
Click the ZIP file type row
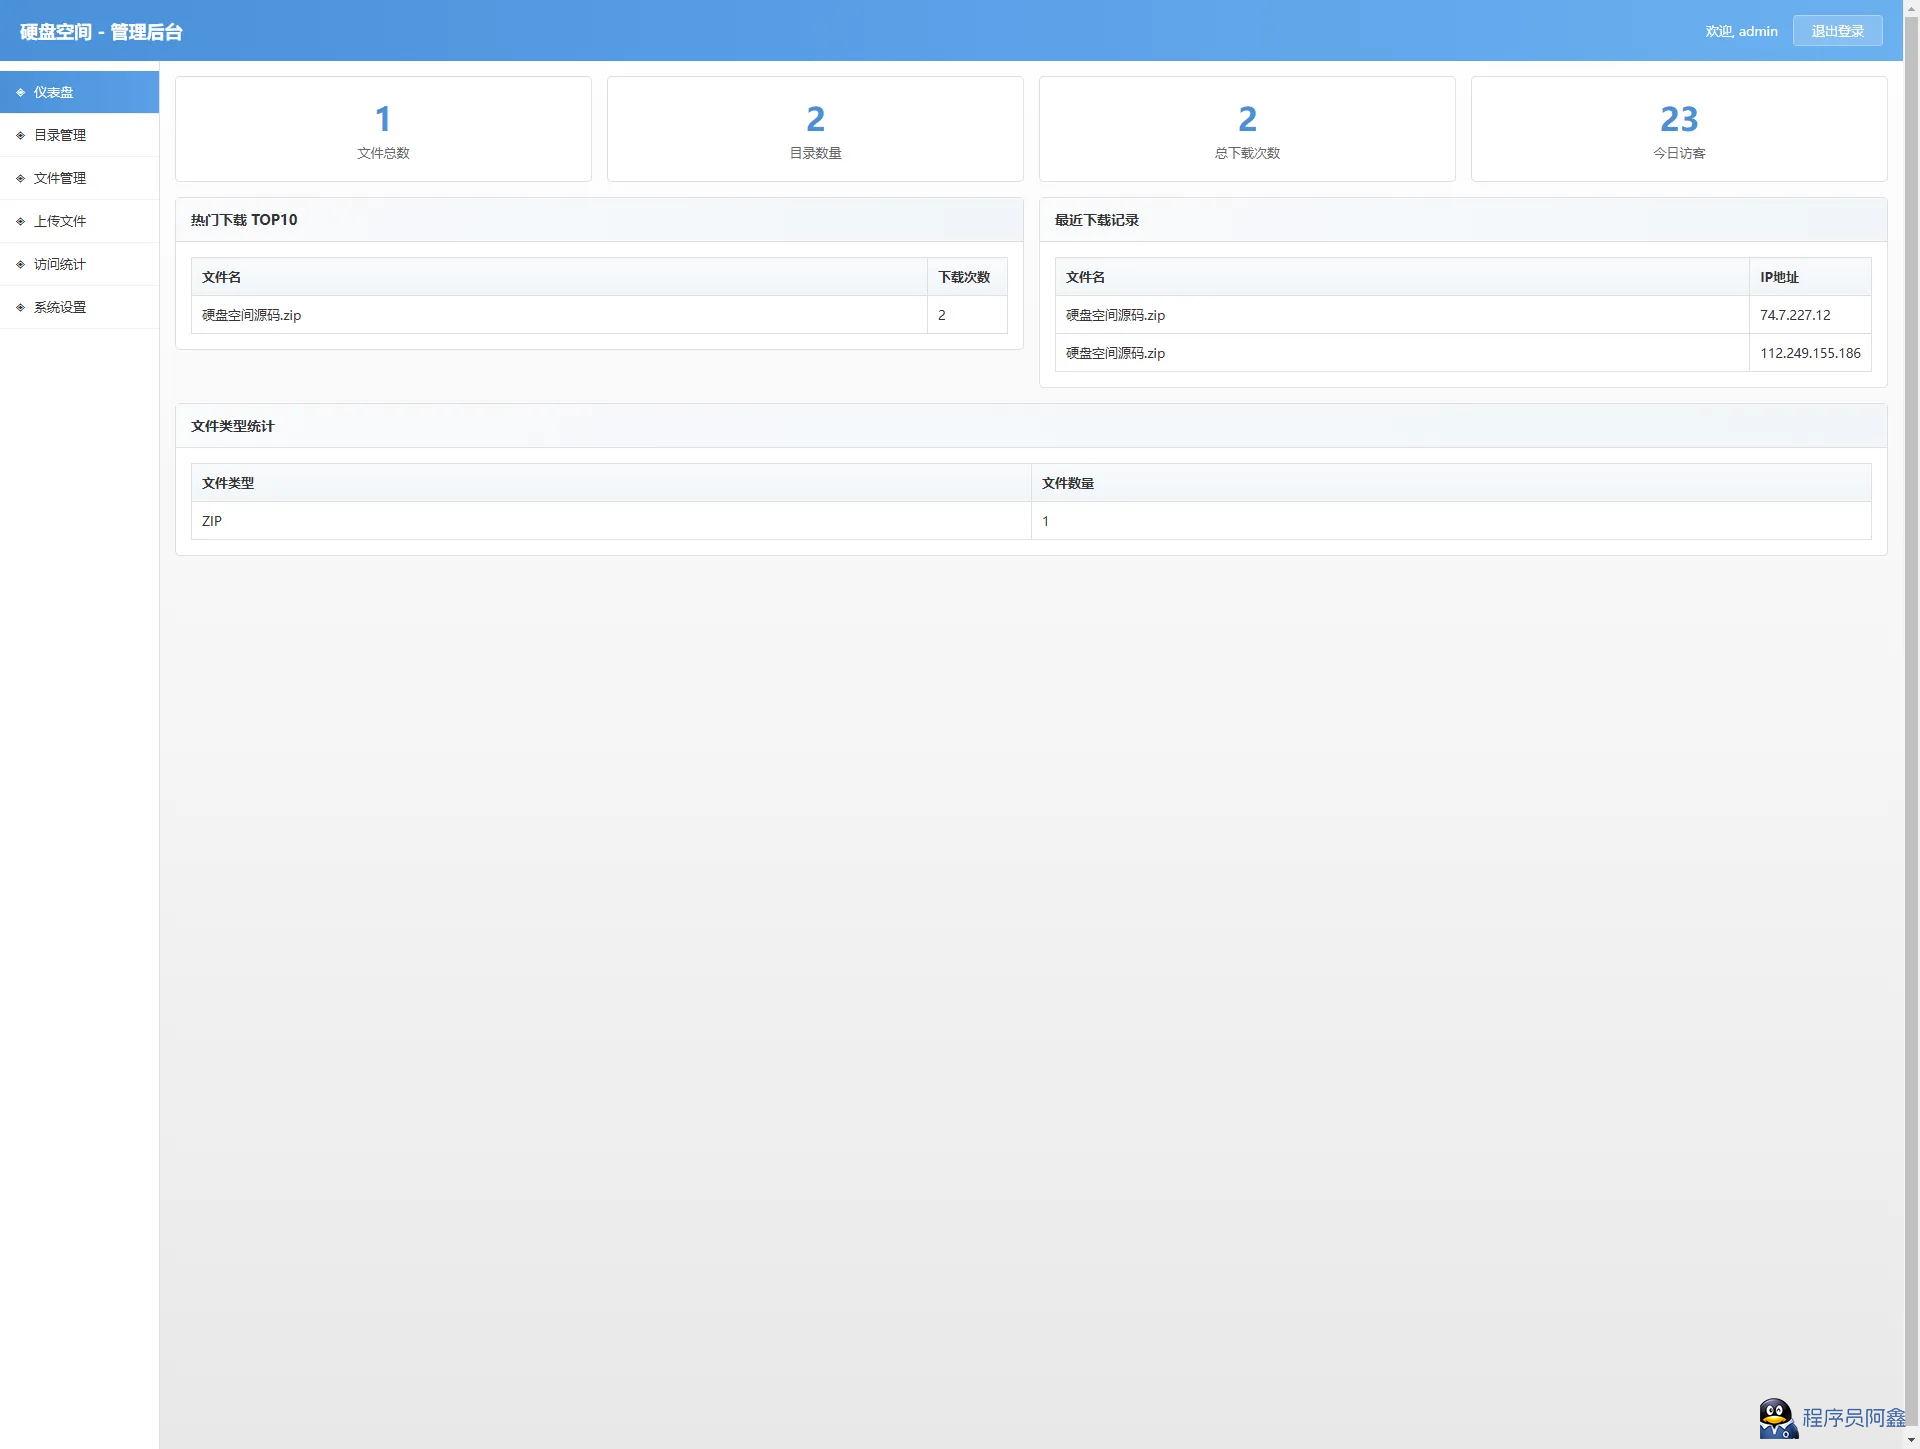click(x=212, y=521)
